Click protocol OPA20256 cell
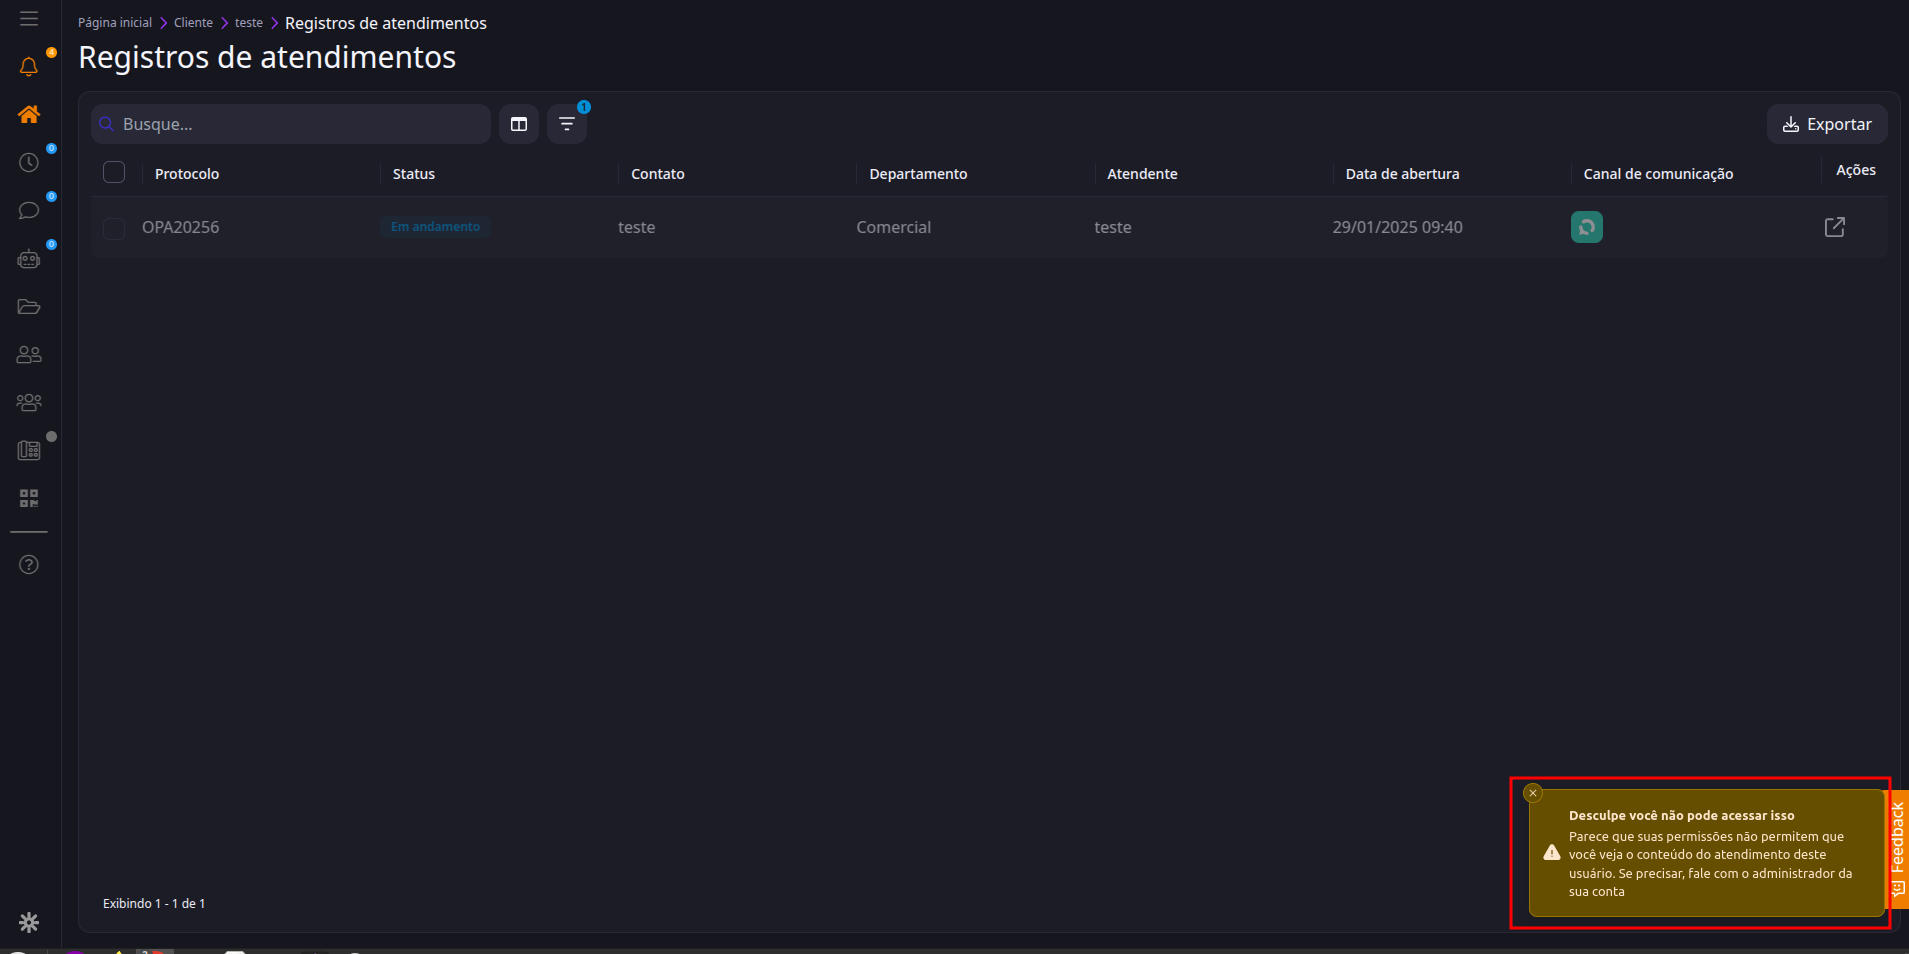The height and width of the screenshot is (954, 1909). coord(180,227)
